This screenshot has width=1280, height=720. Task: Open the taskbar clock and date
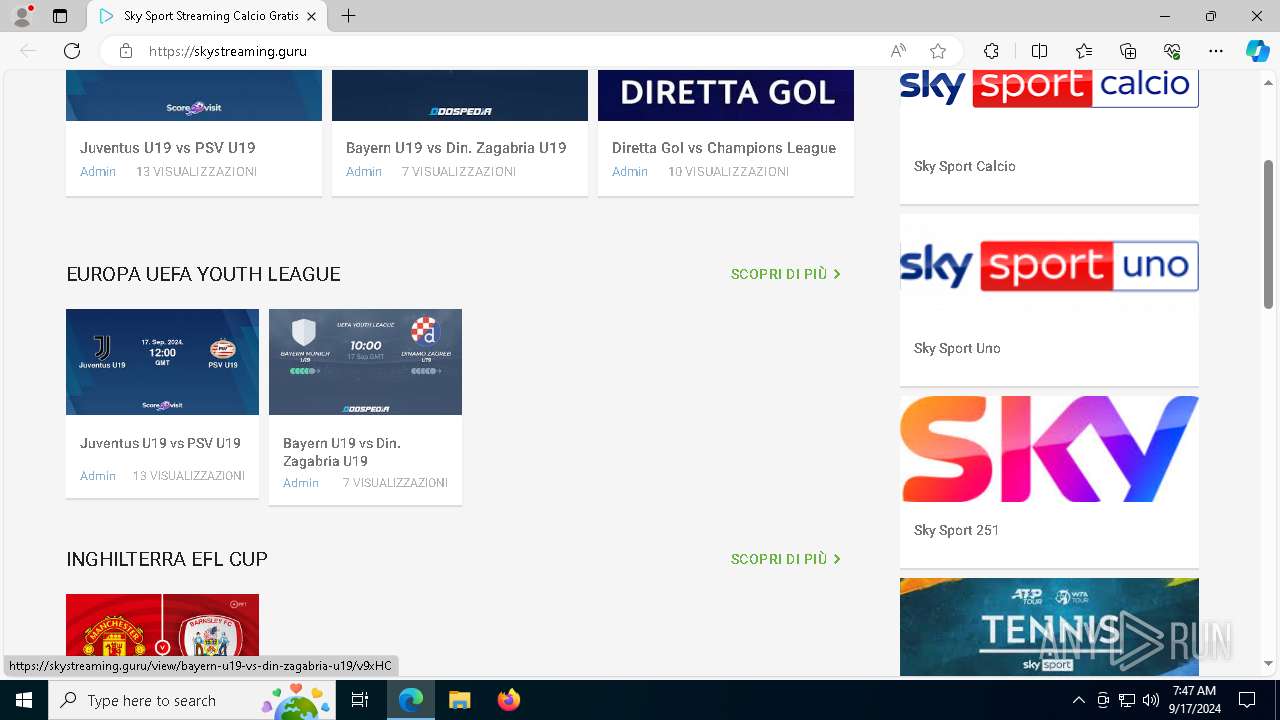coord(1194,700)
